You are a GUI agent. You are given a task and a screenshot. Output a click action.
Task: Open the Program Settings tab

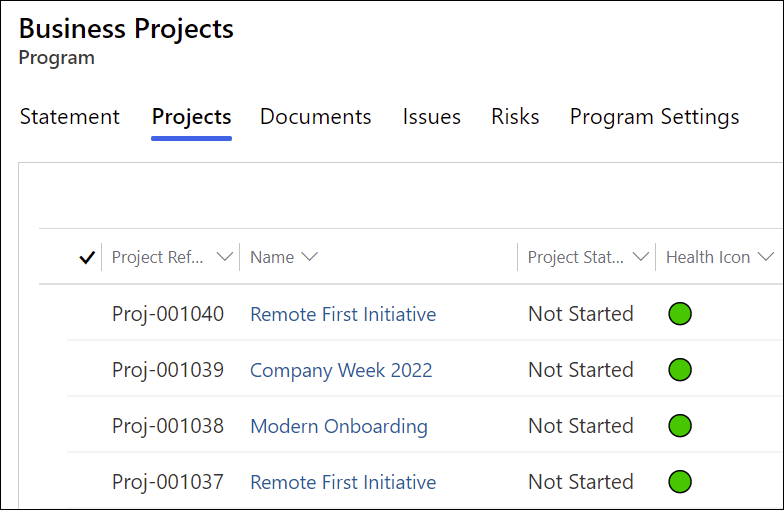click(x=654, y=117)
